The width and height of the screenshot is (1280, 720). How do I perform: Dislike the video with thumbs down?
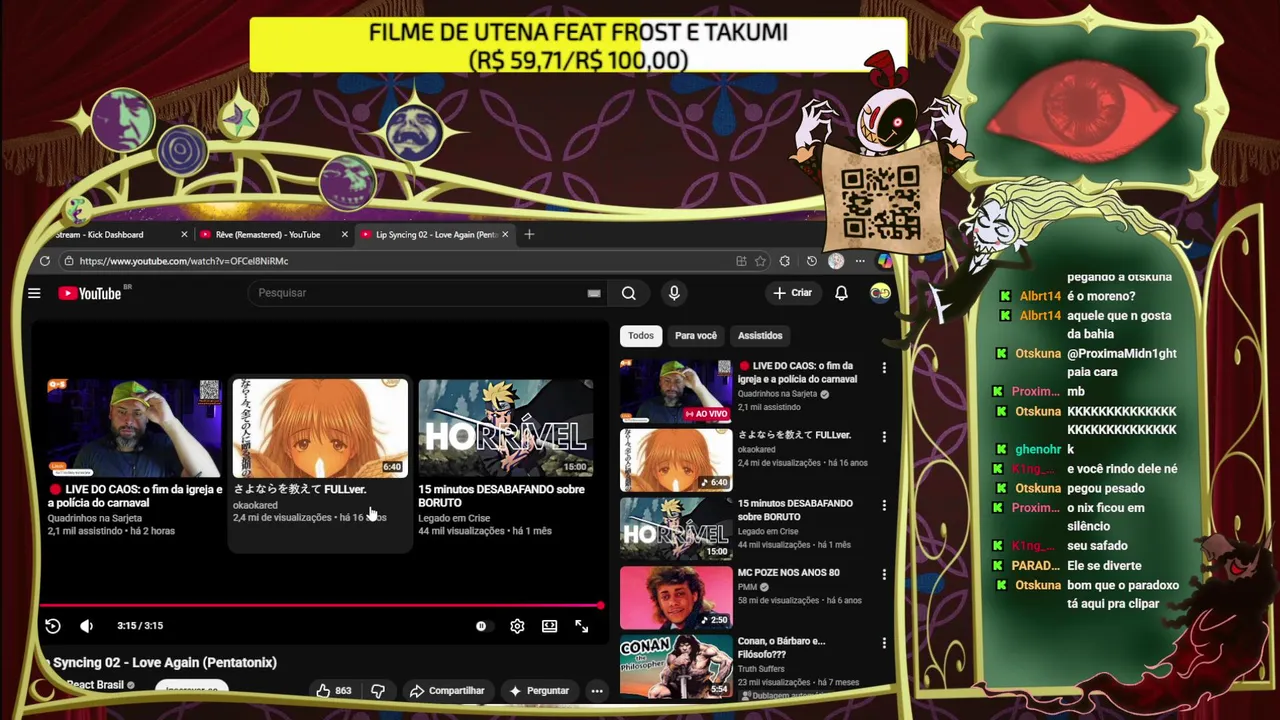click(378, 691)
